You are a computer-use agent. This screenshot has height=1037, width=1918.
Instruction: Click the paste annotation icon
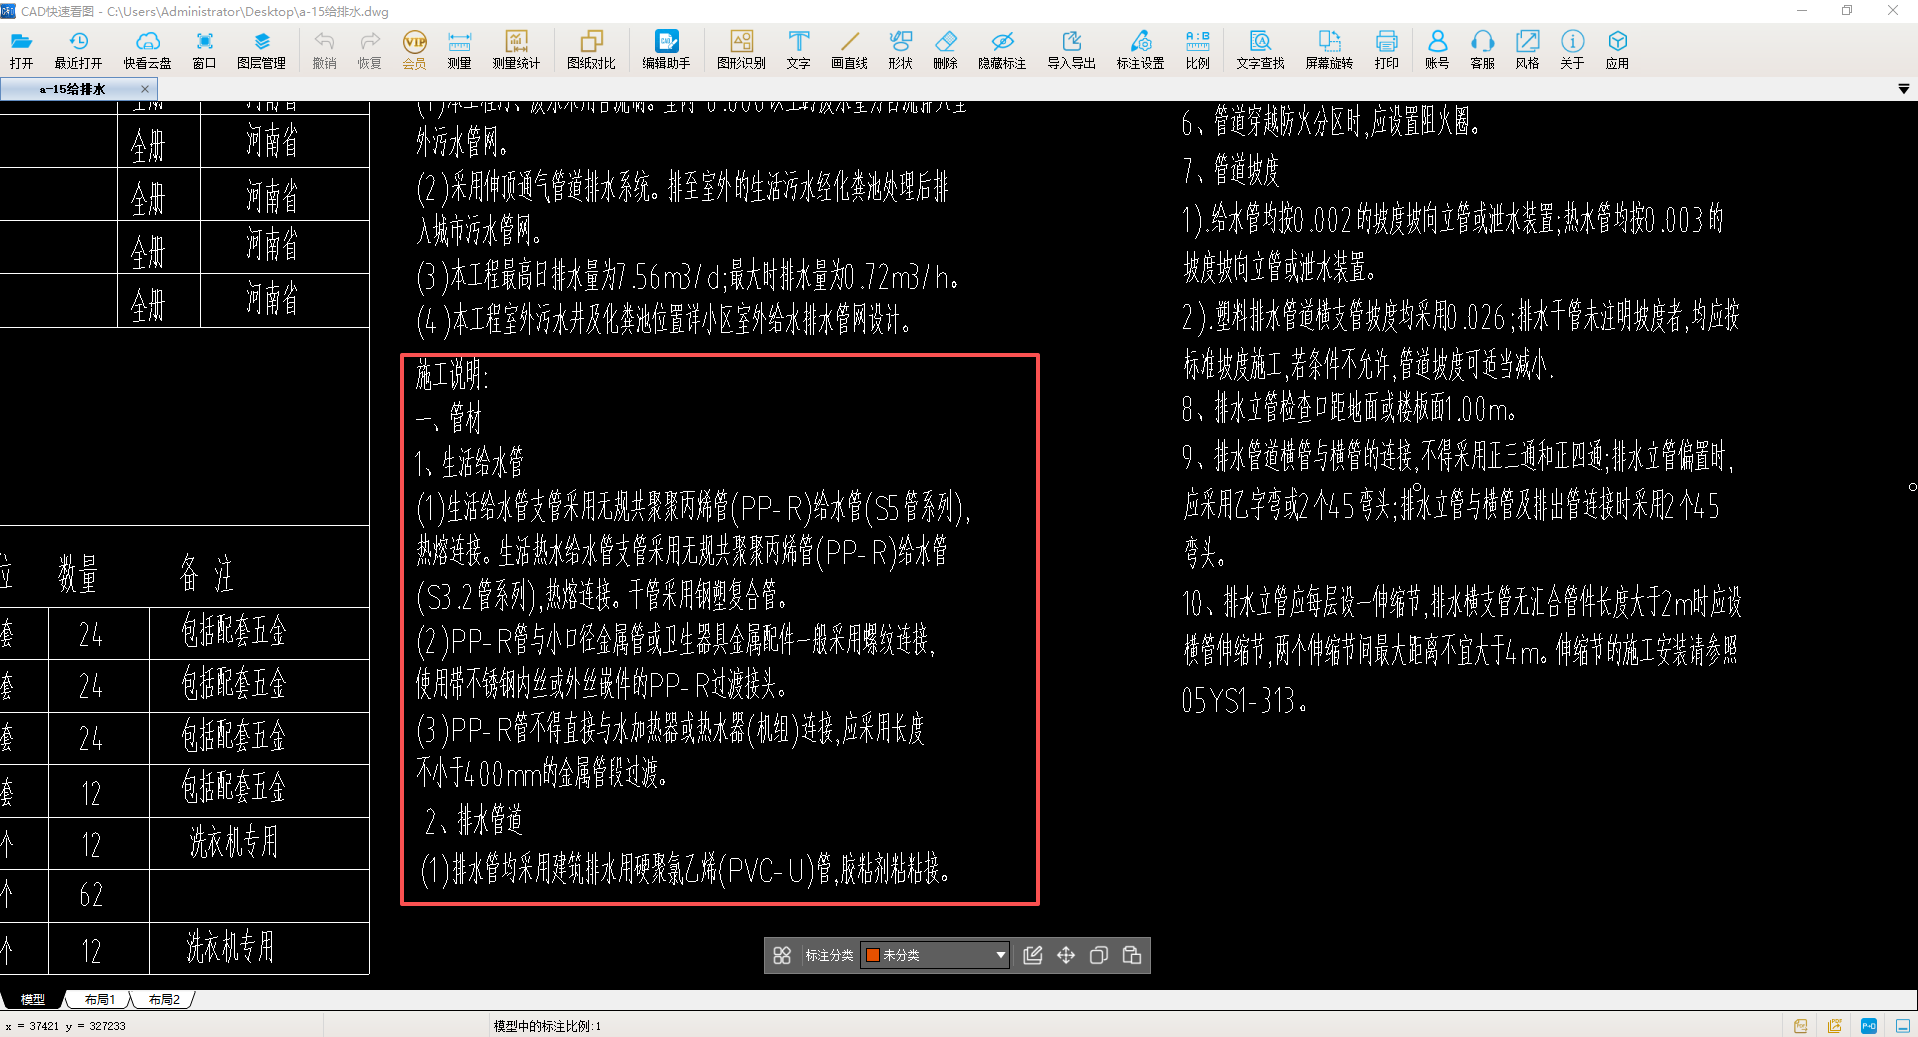pos(1132,955)
